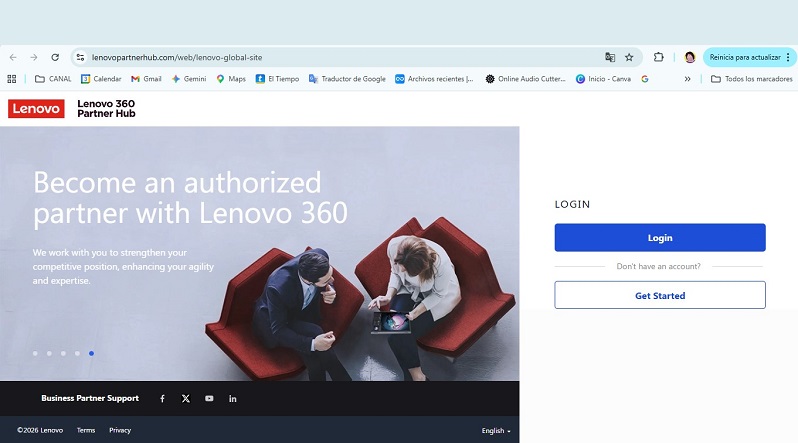Select the third carousel dot
The height and width of the screenshot is (443, 798).
63,353
